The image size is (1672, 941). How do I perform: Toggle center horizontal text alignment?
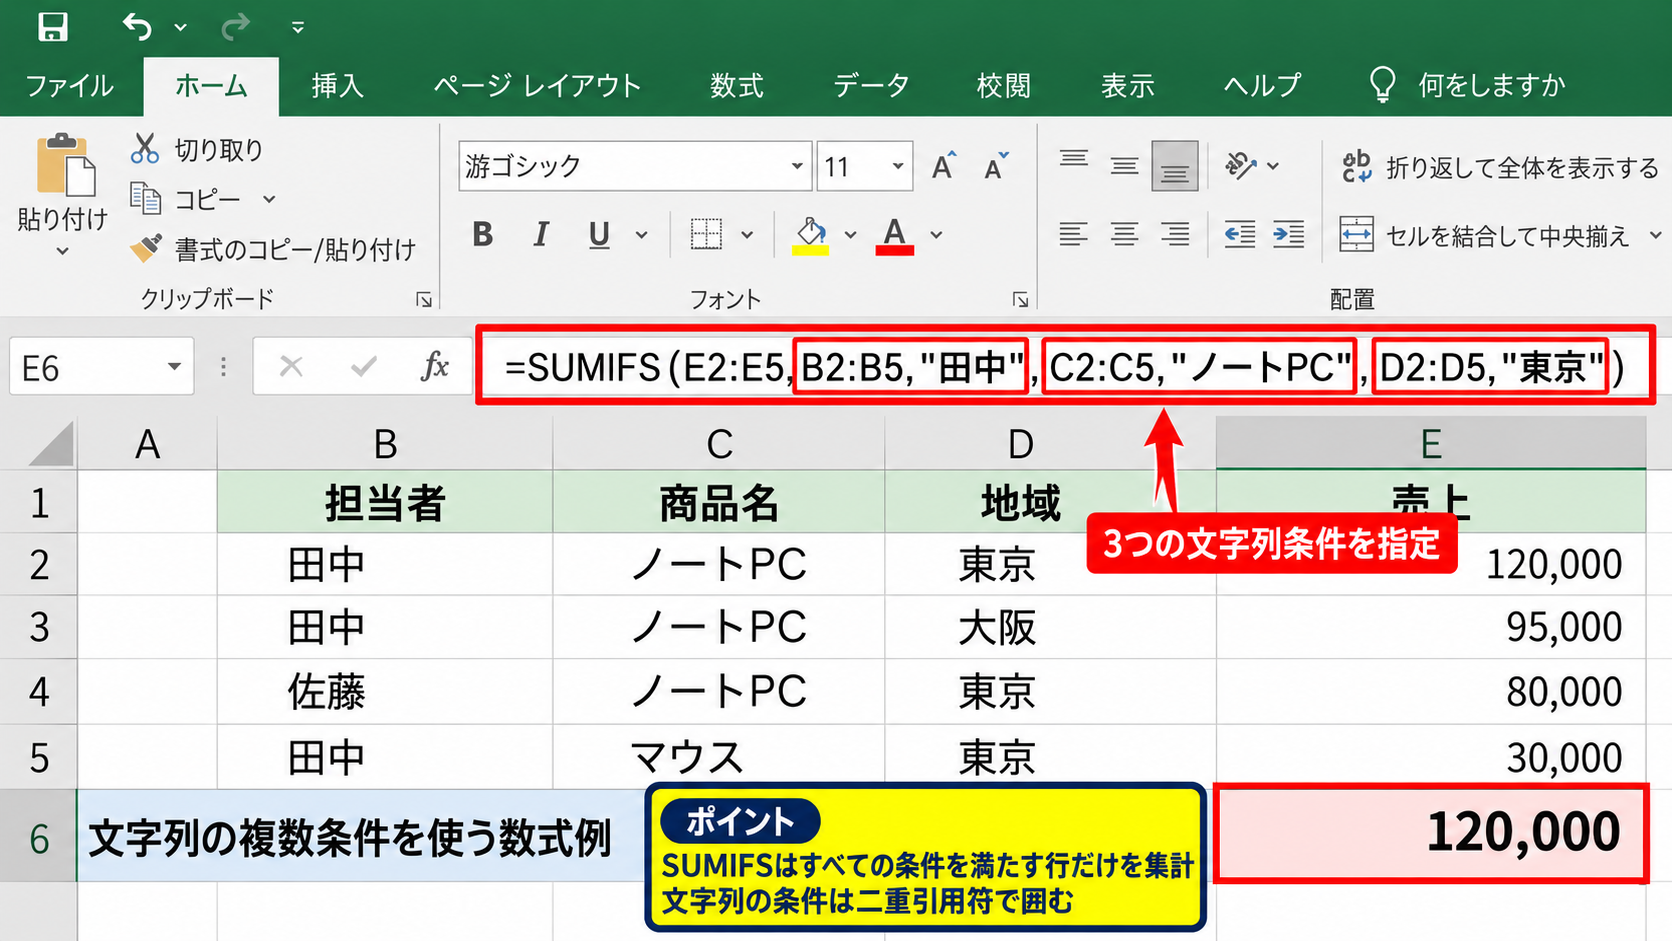point(1124,235)
